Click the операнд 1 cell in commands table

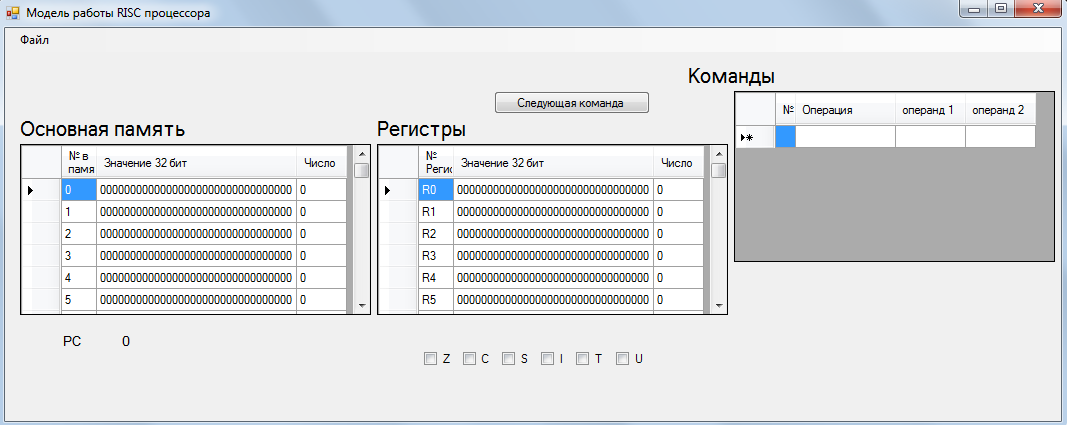930,137
